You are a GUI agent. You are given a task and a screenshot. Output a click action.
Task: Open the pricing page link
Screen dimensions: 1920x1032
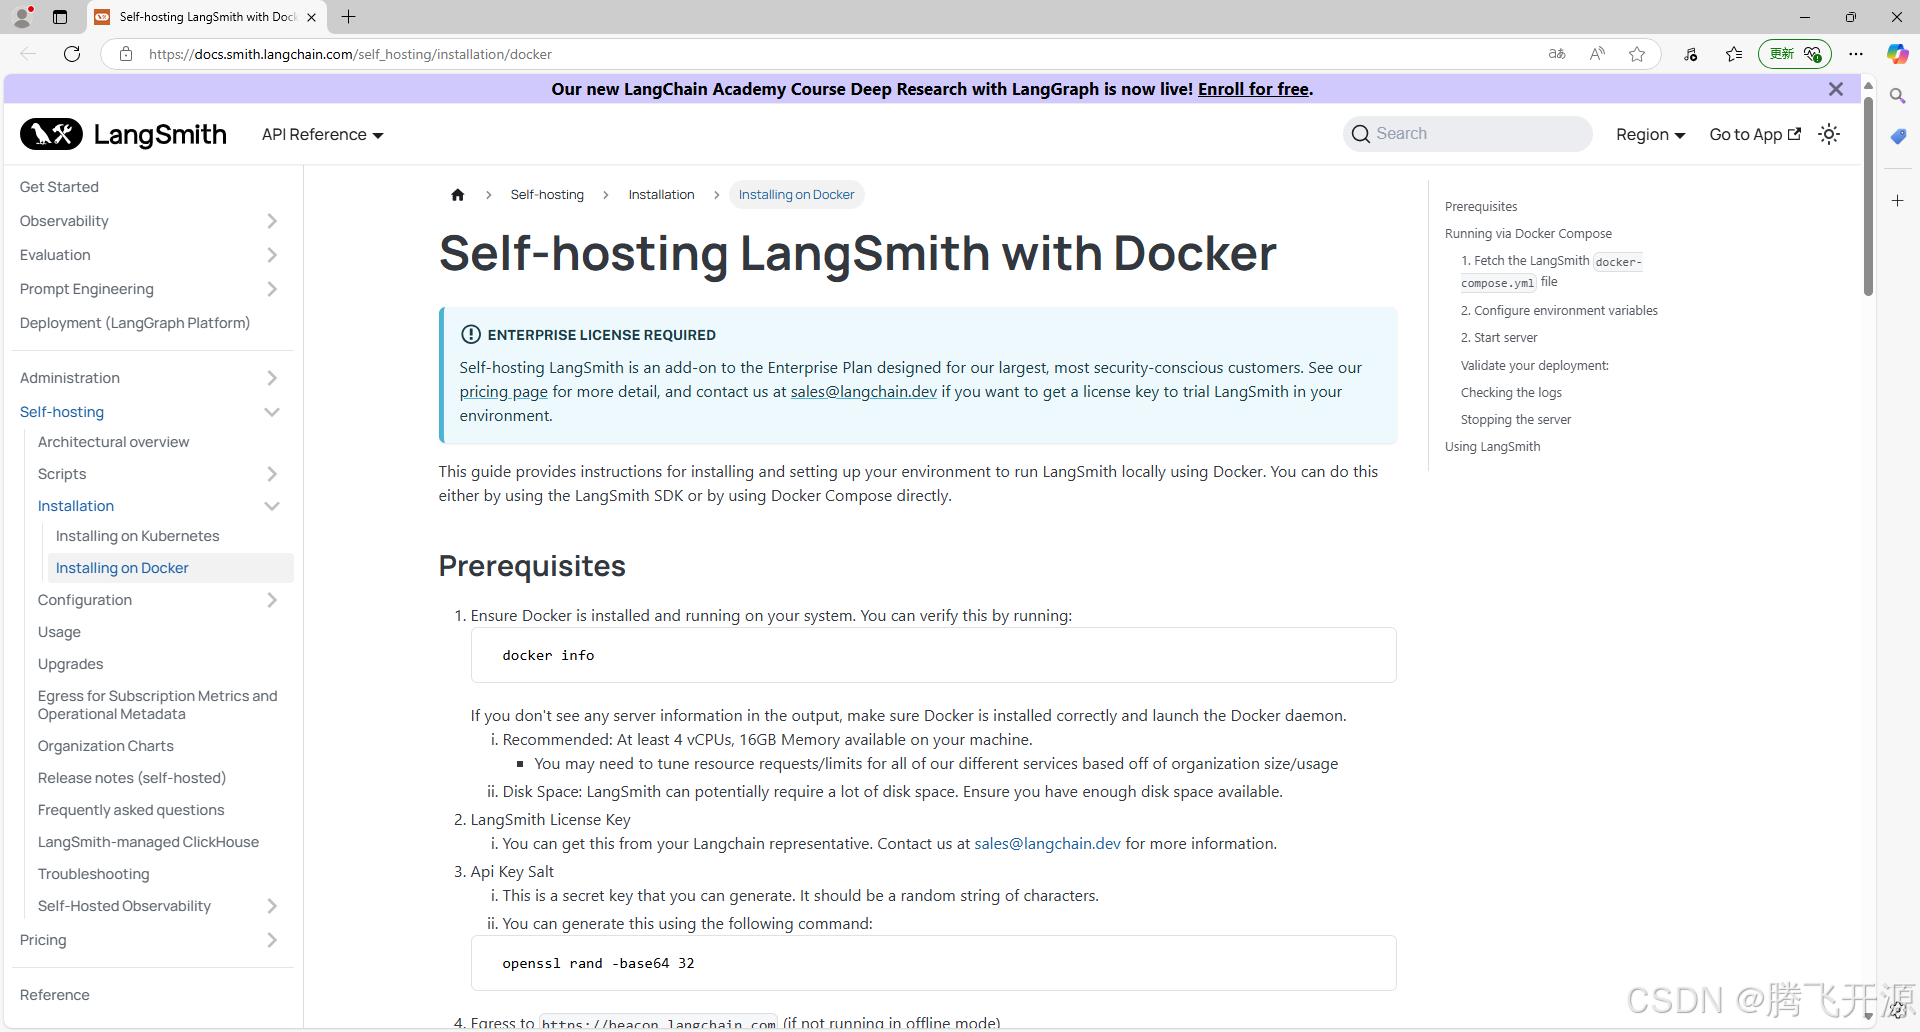tap(503, 392)
